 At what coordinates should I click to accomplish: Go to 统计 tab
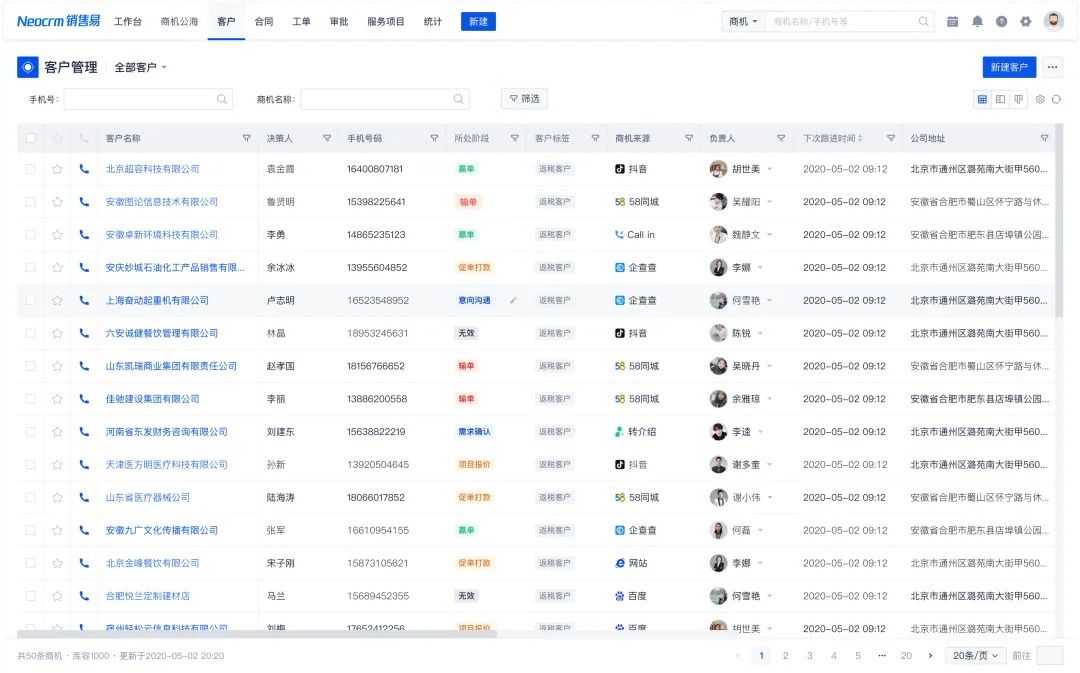[433, 21]
